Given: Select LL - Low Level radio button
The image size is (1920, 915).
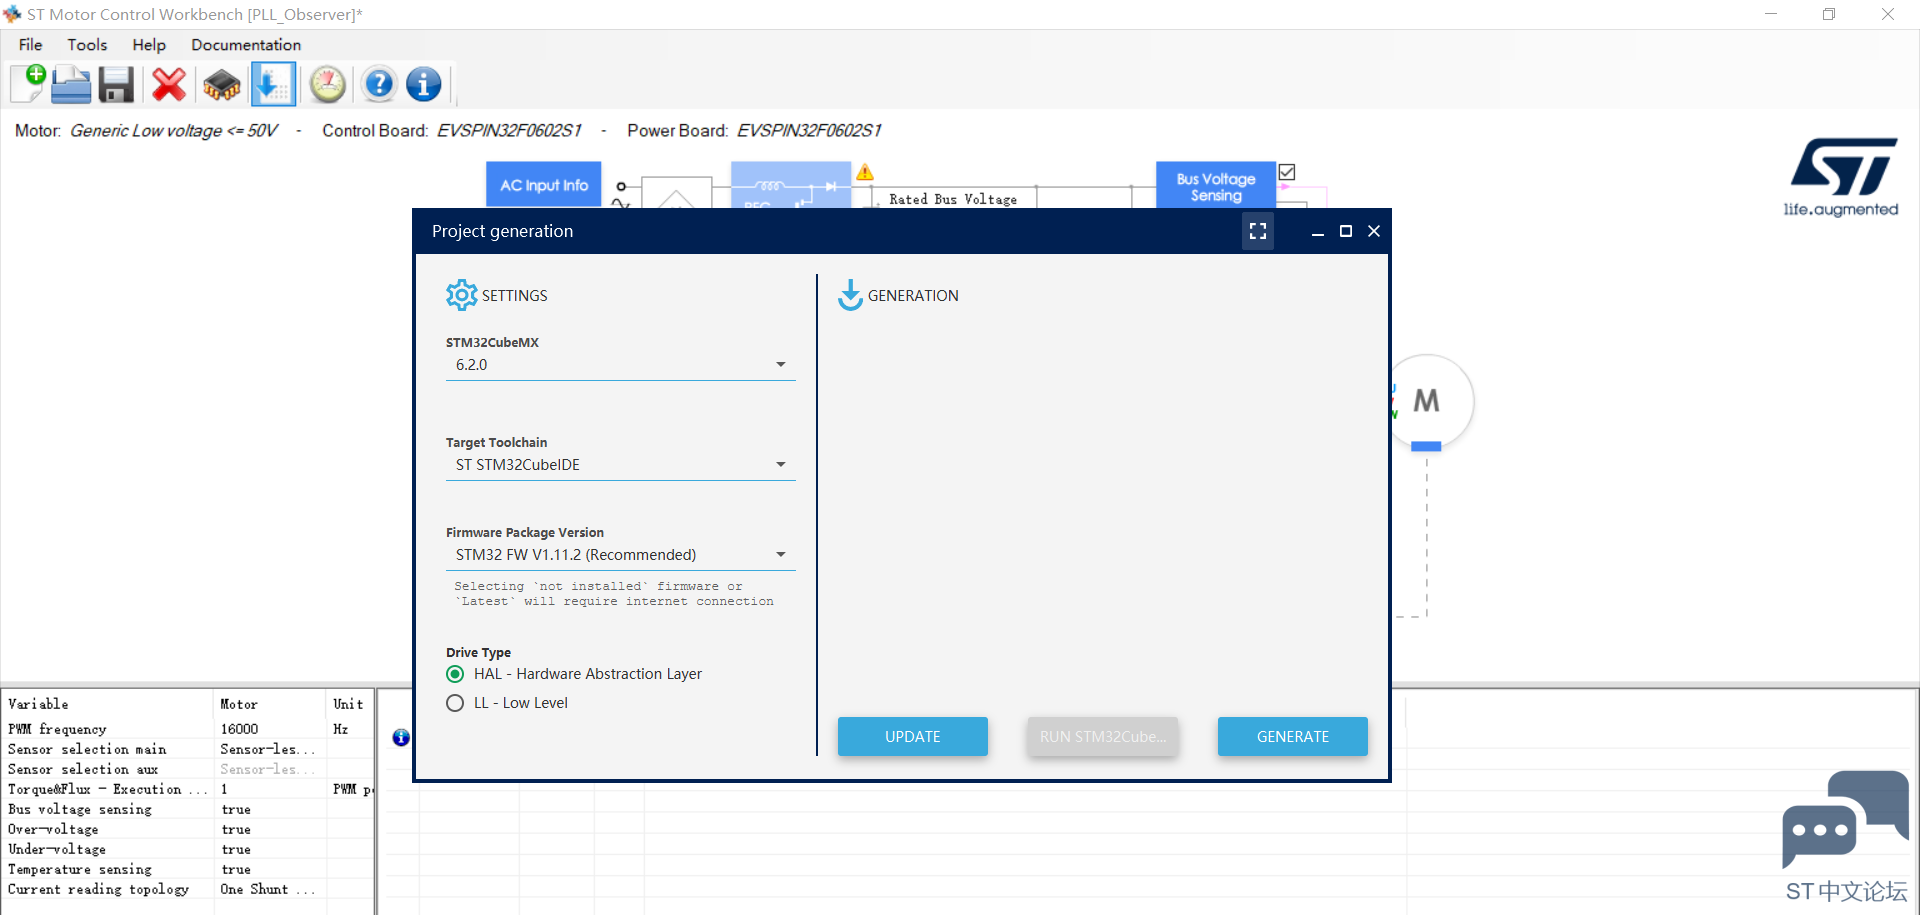Looking at the screenshot, I should pyautogui.click(x=455, y=703).
